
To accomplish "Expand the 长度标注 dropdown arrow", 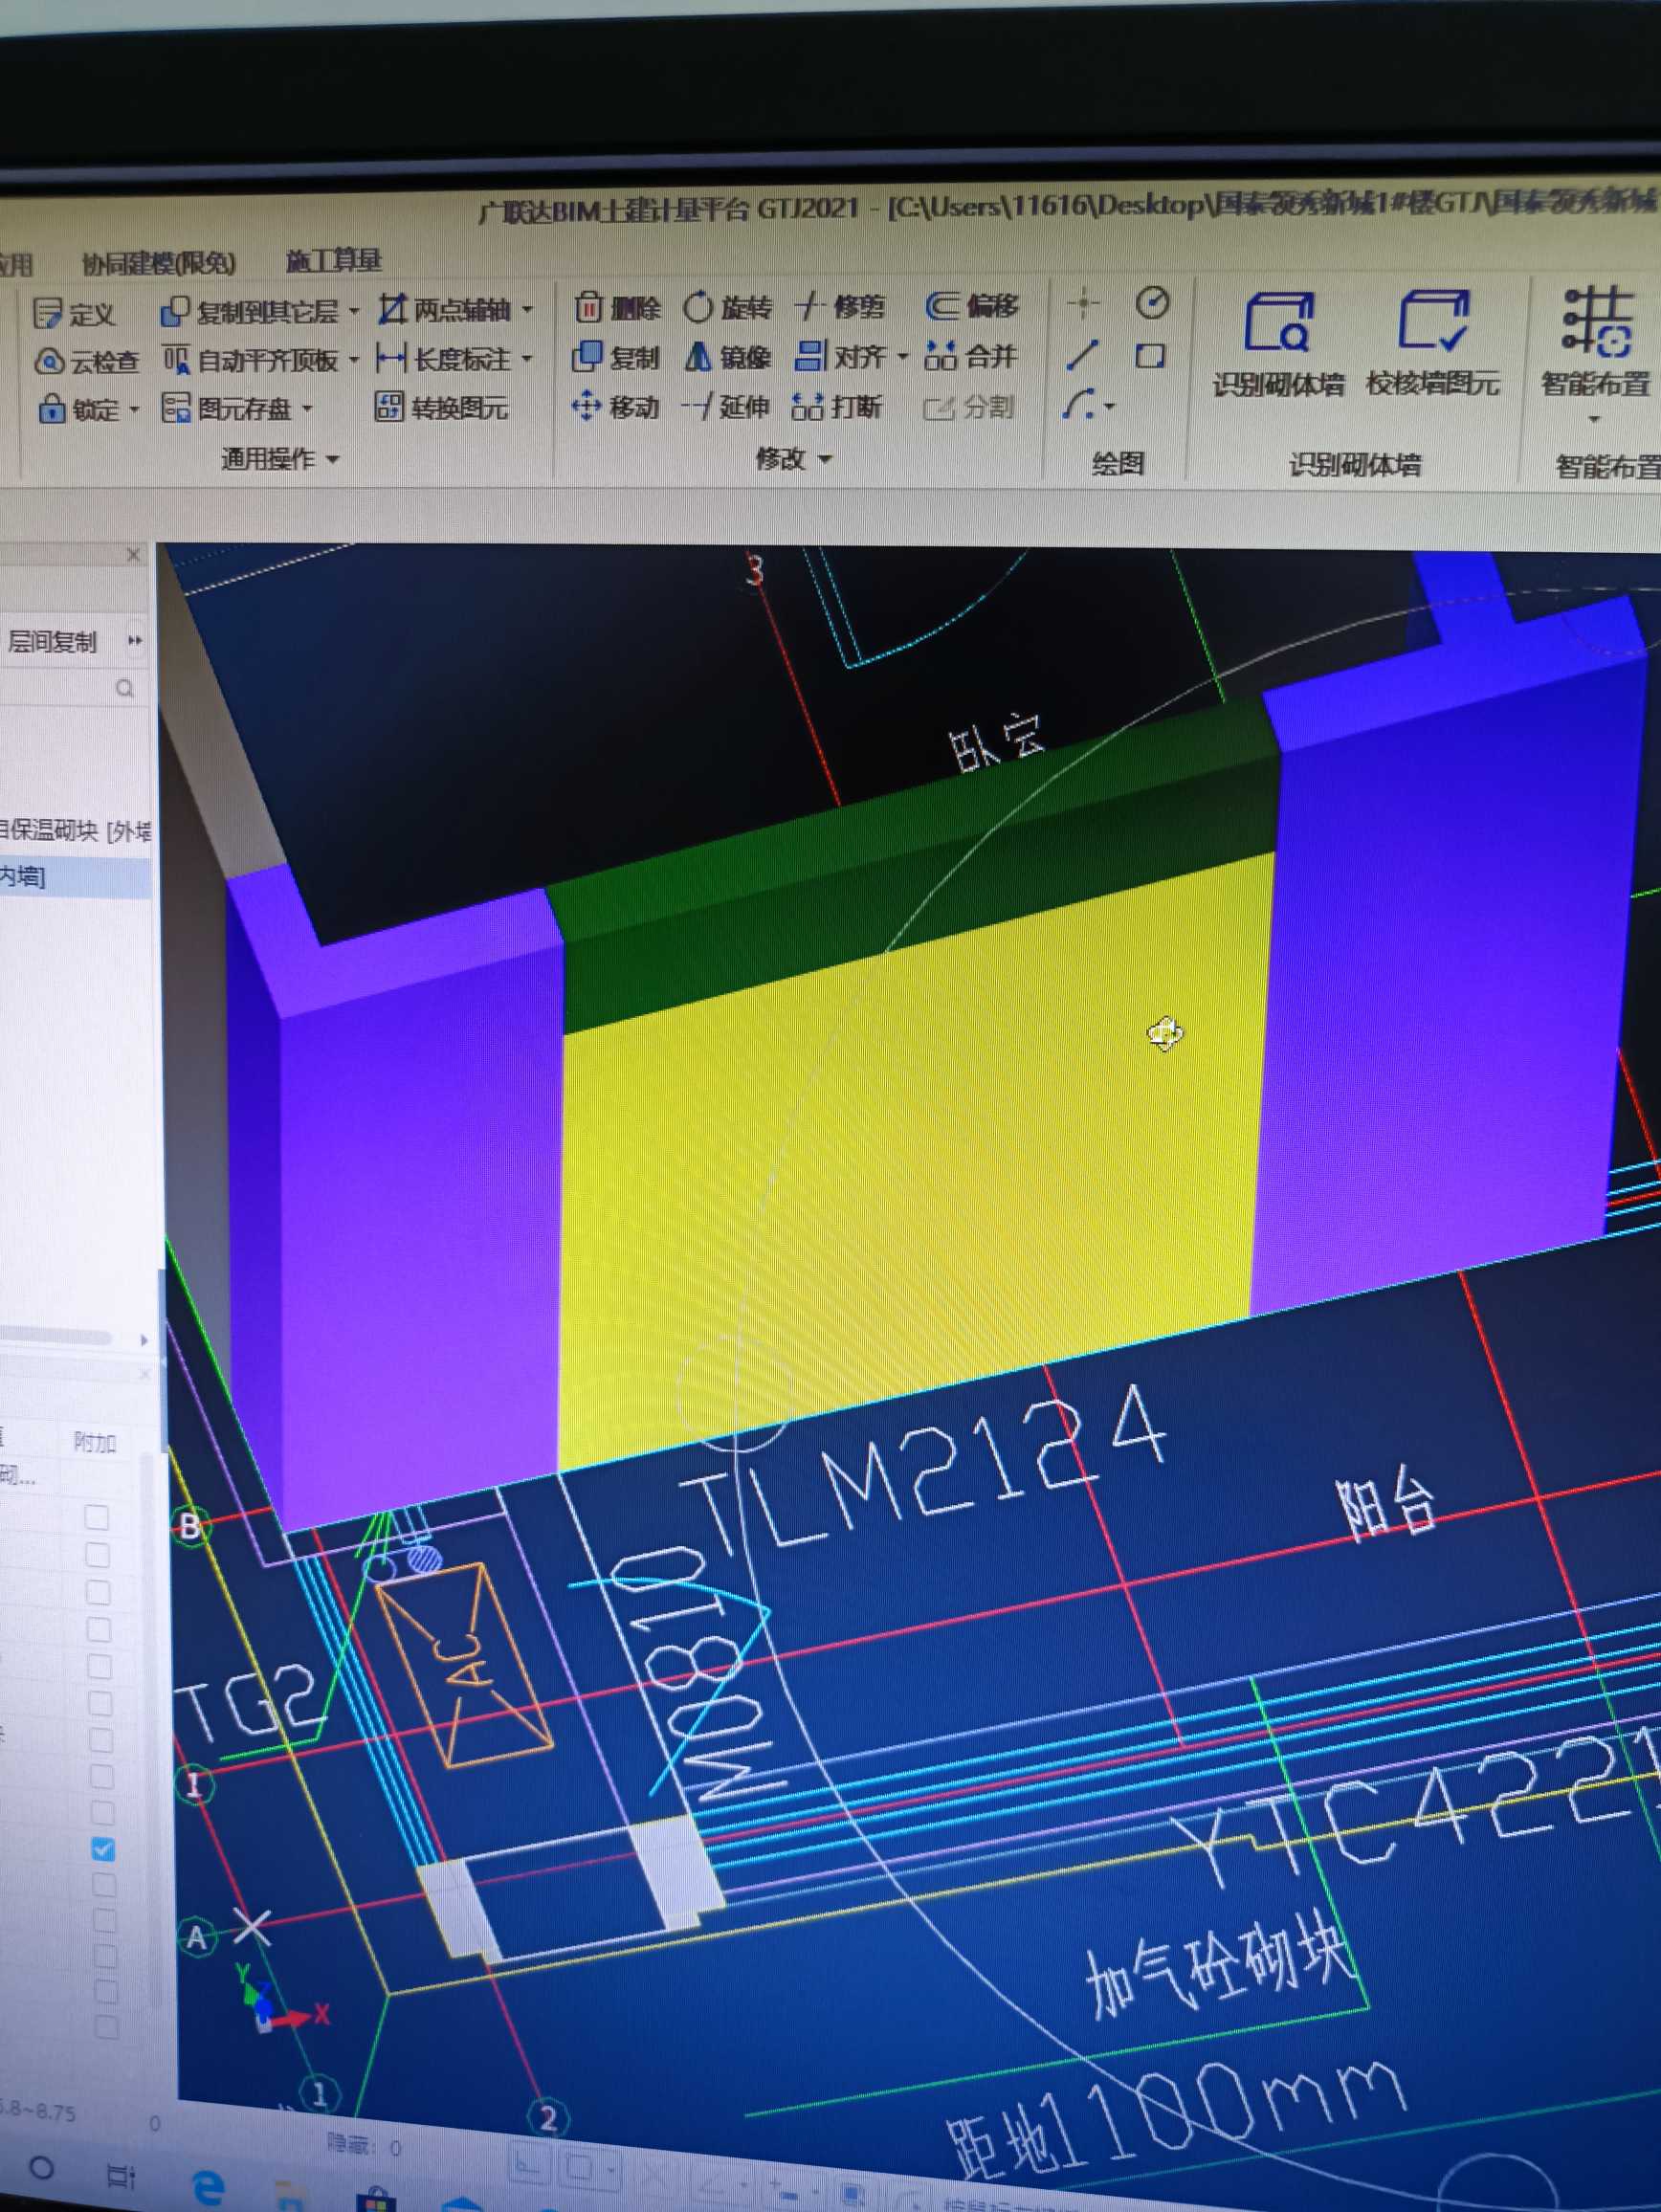I will [526, 357].
